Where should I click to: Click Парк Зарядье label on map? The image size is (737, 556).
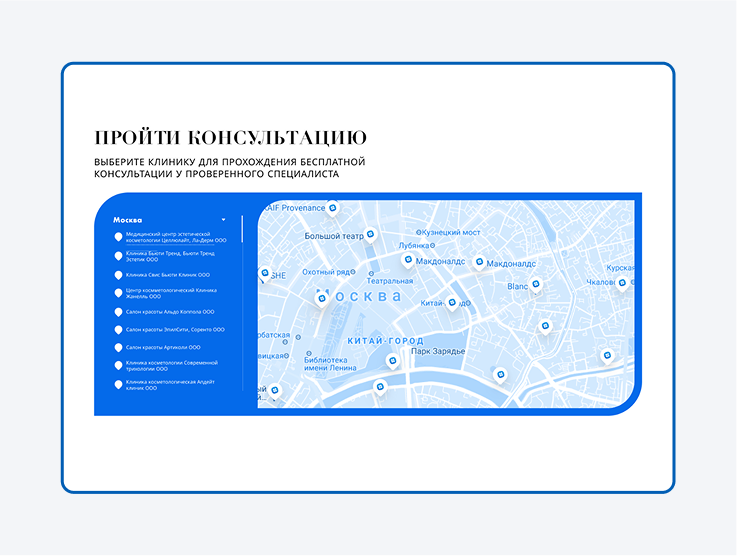[x=439, y=352]
